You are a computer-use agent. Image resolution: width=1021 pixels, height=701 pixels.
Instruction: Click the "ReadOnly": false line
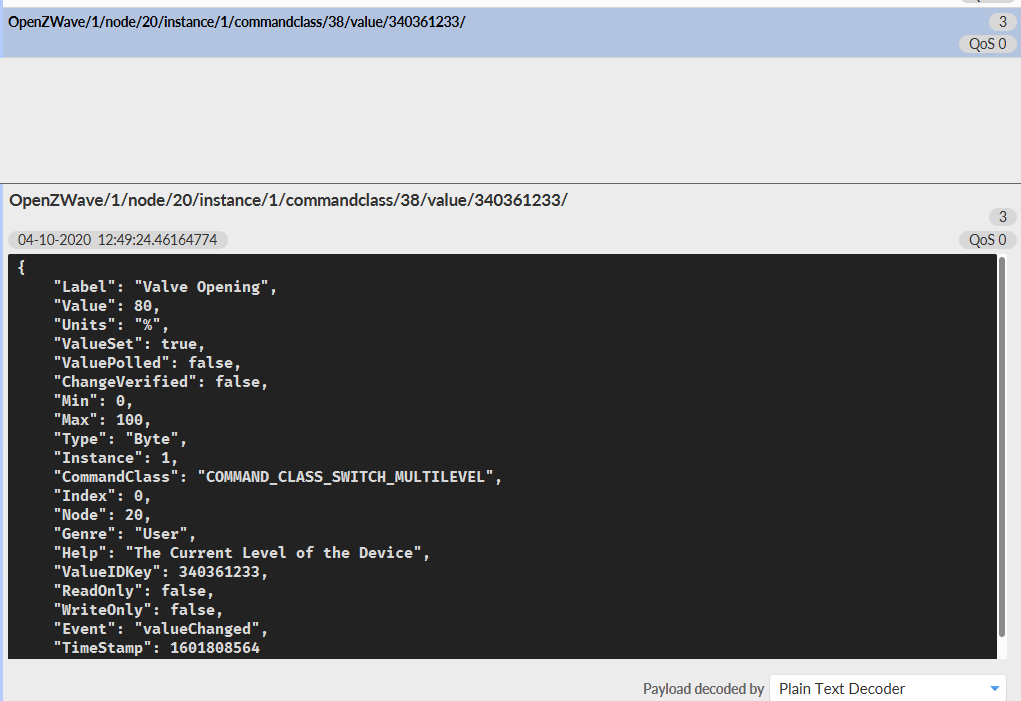[x=133, y=591]
